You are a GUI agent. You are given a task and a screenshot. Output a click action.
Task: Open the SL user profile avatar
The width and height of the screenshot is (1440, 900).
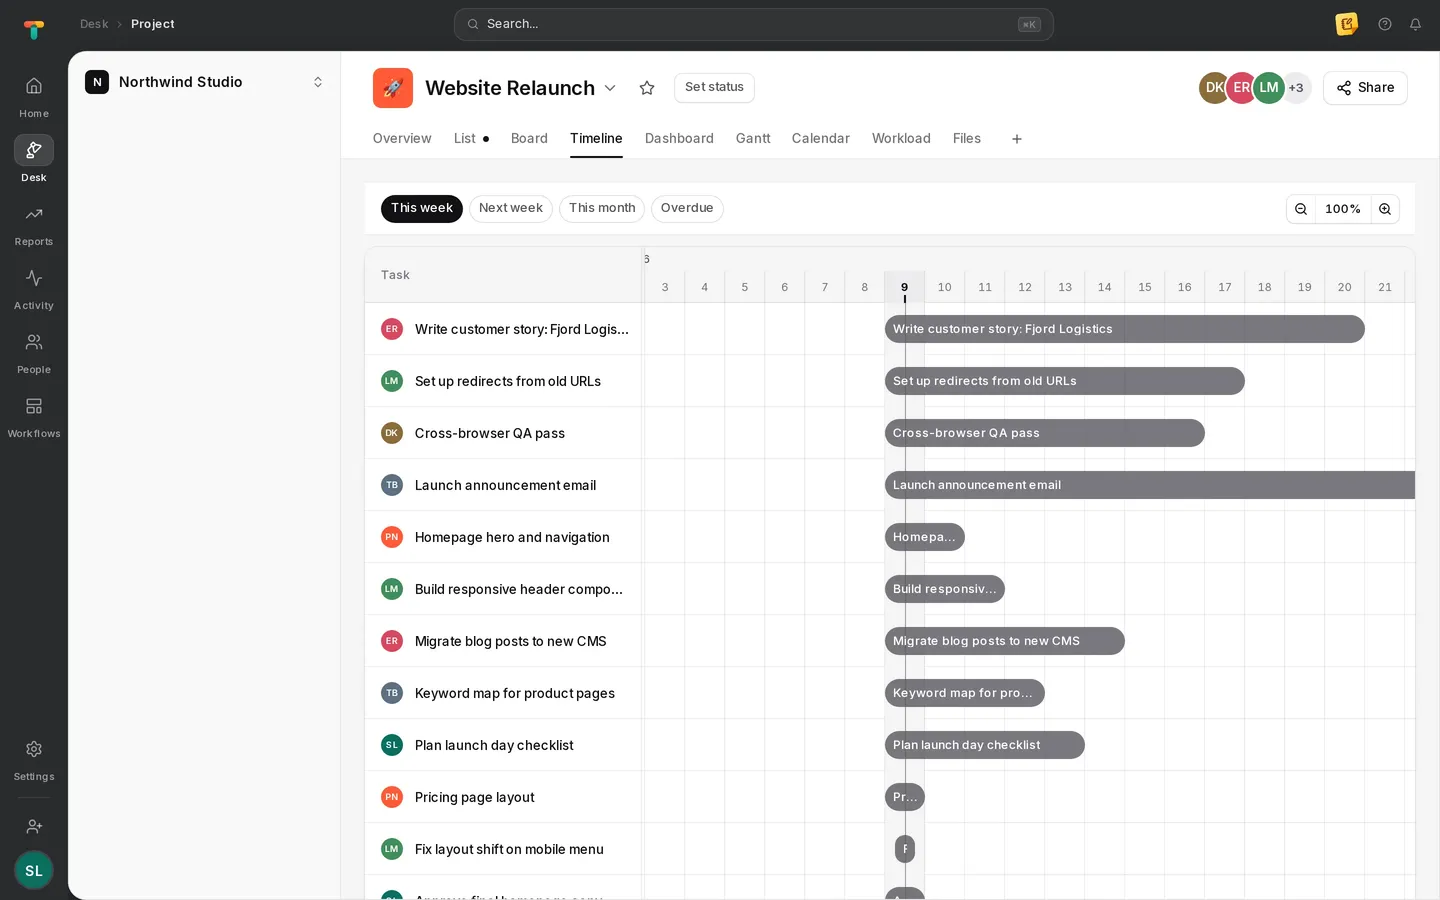tap(34, 870)
